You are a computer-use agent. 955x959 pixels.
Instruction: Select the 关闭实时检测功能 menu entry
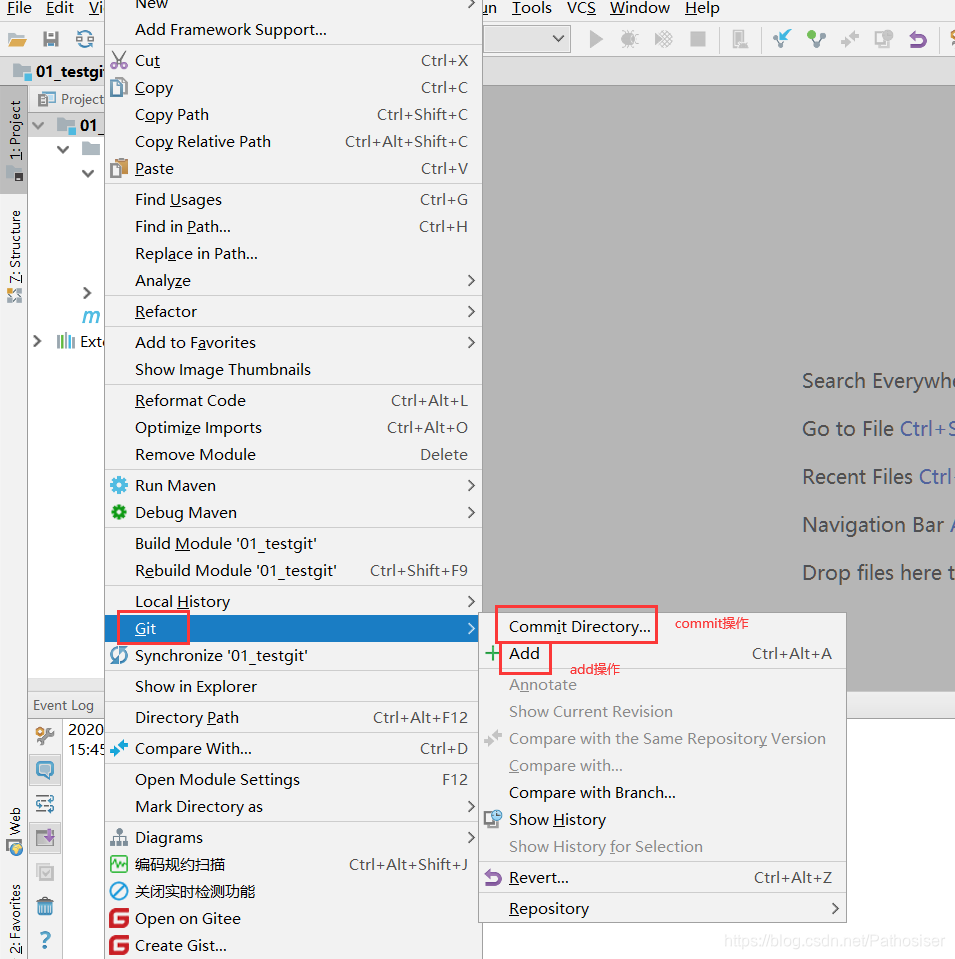[x=293, y=892]
